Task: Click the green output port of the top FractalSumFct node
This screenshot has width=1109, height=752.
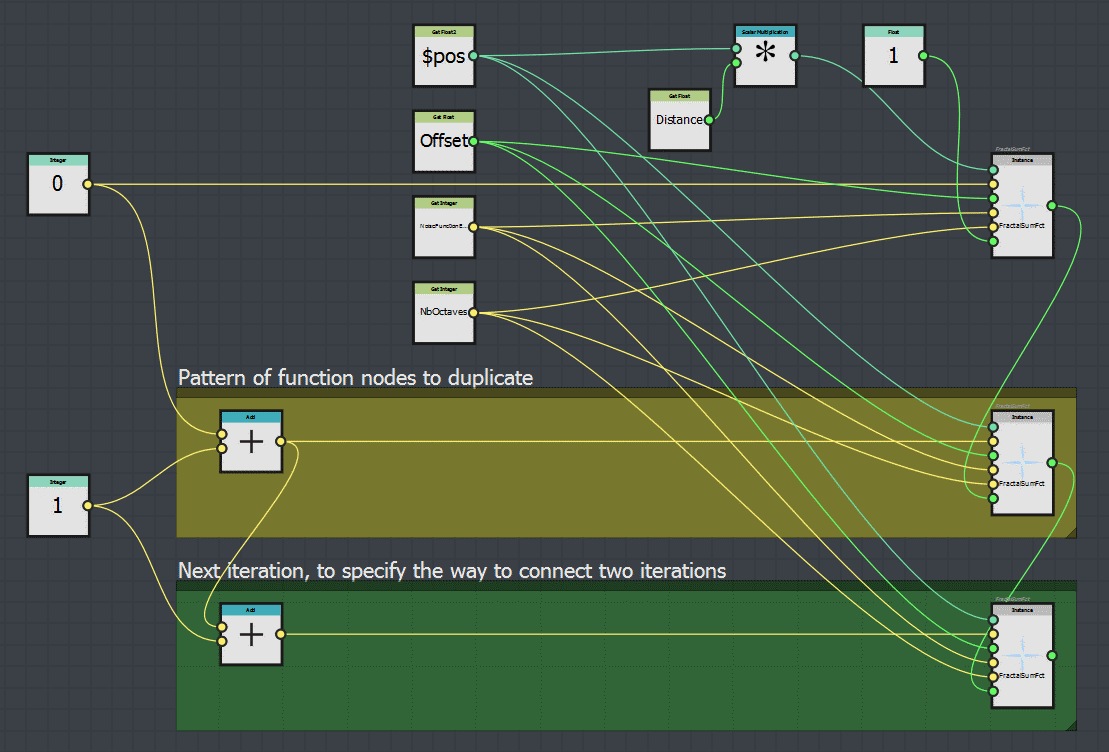Action: 1050,205
